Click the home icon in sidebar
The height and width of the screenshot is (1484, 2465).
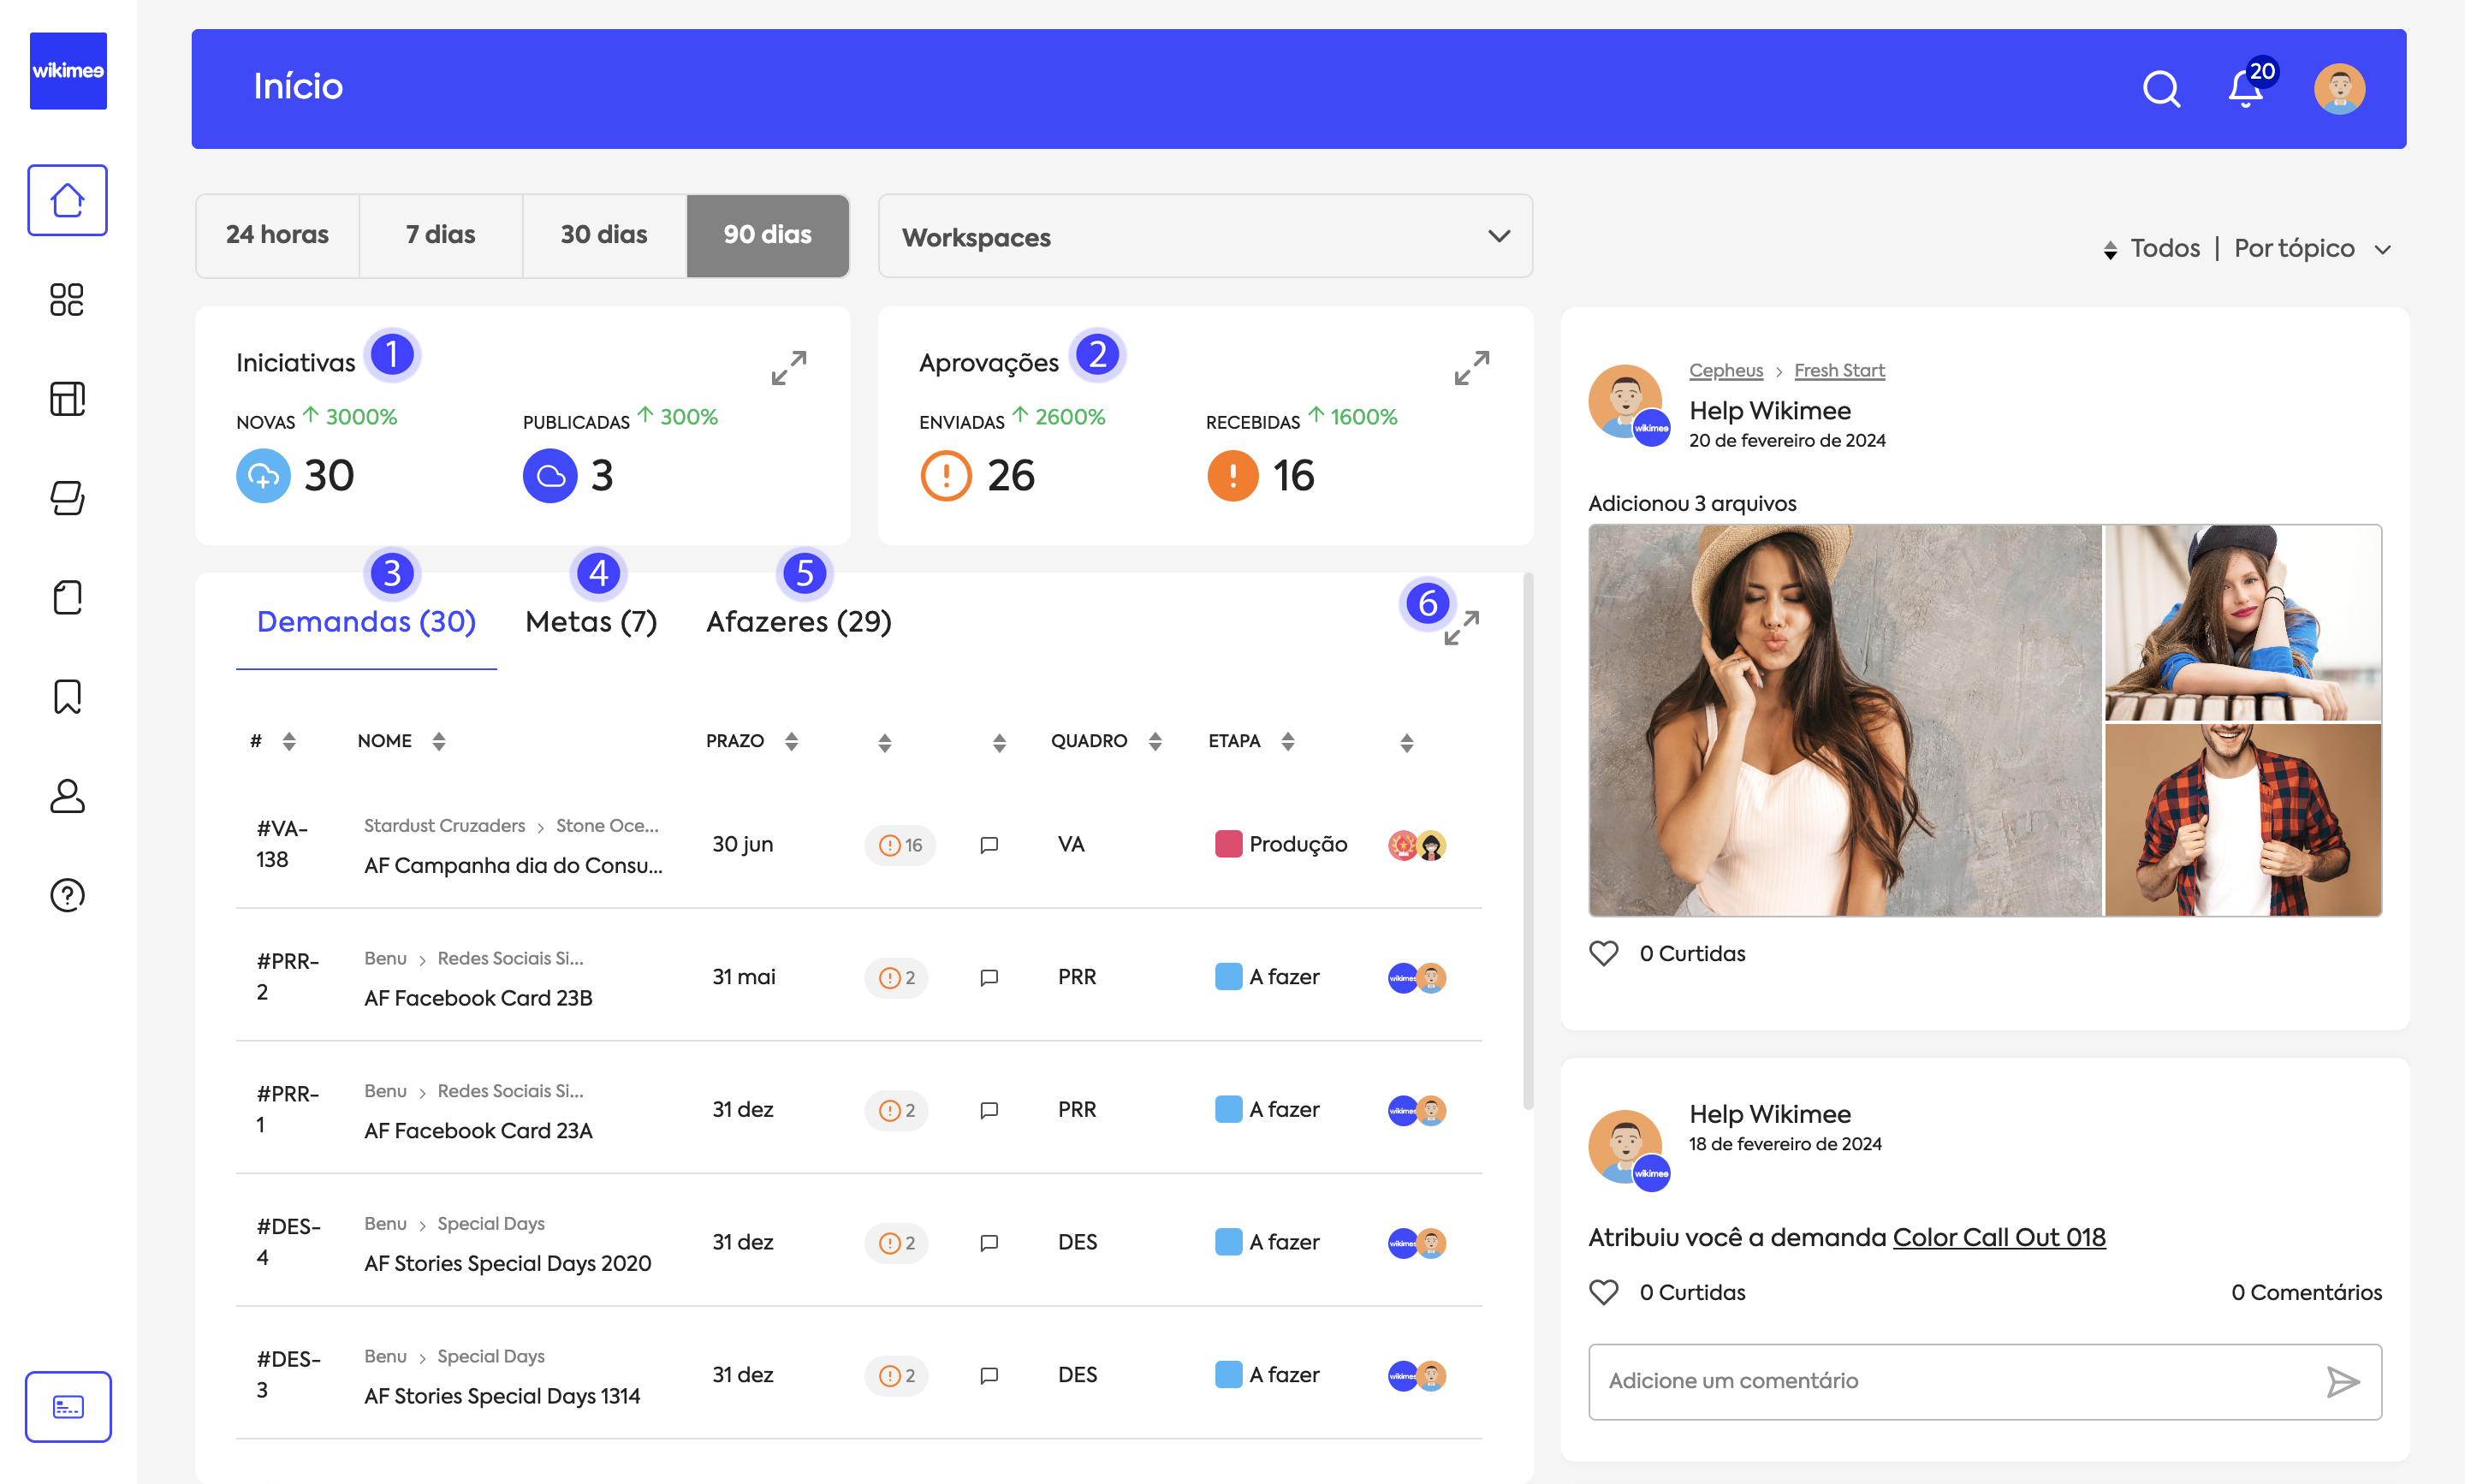pyautogui.click(x=67, y=200)
